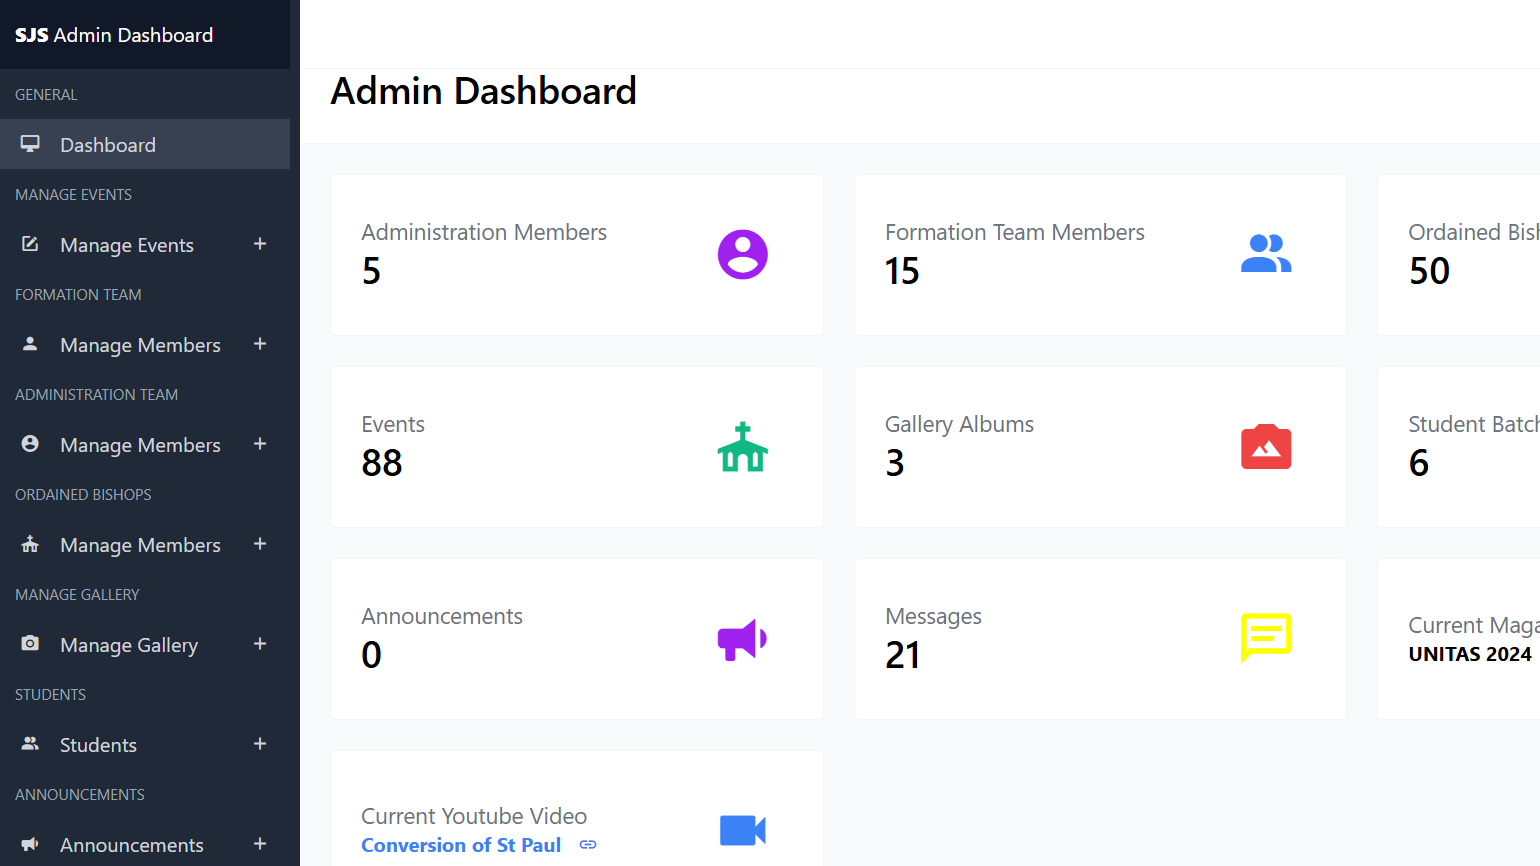Open Announcements in the sidebar menu
Screen dimensions: 1540x866
click(x=145, y=844)
